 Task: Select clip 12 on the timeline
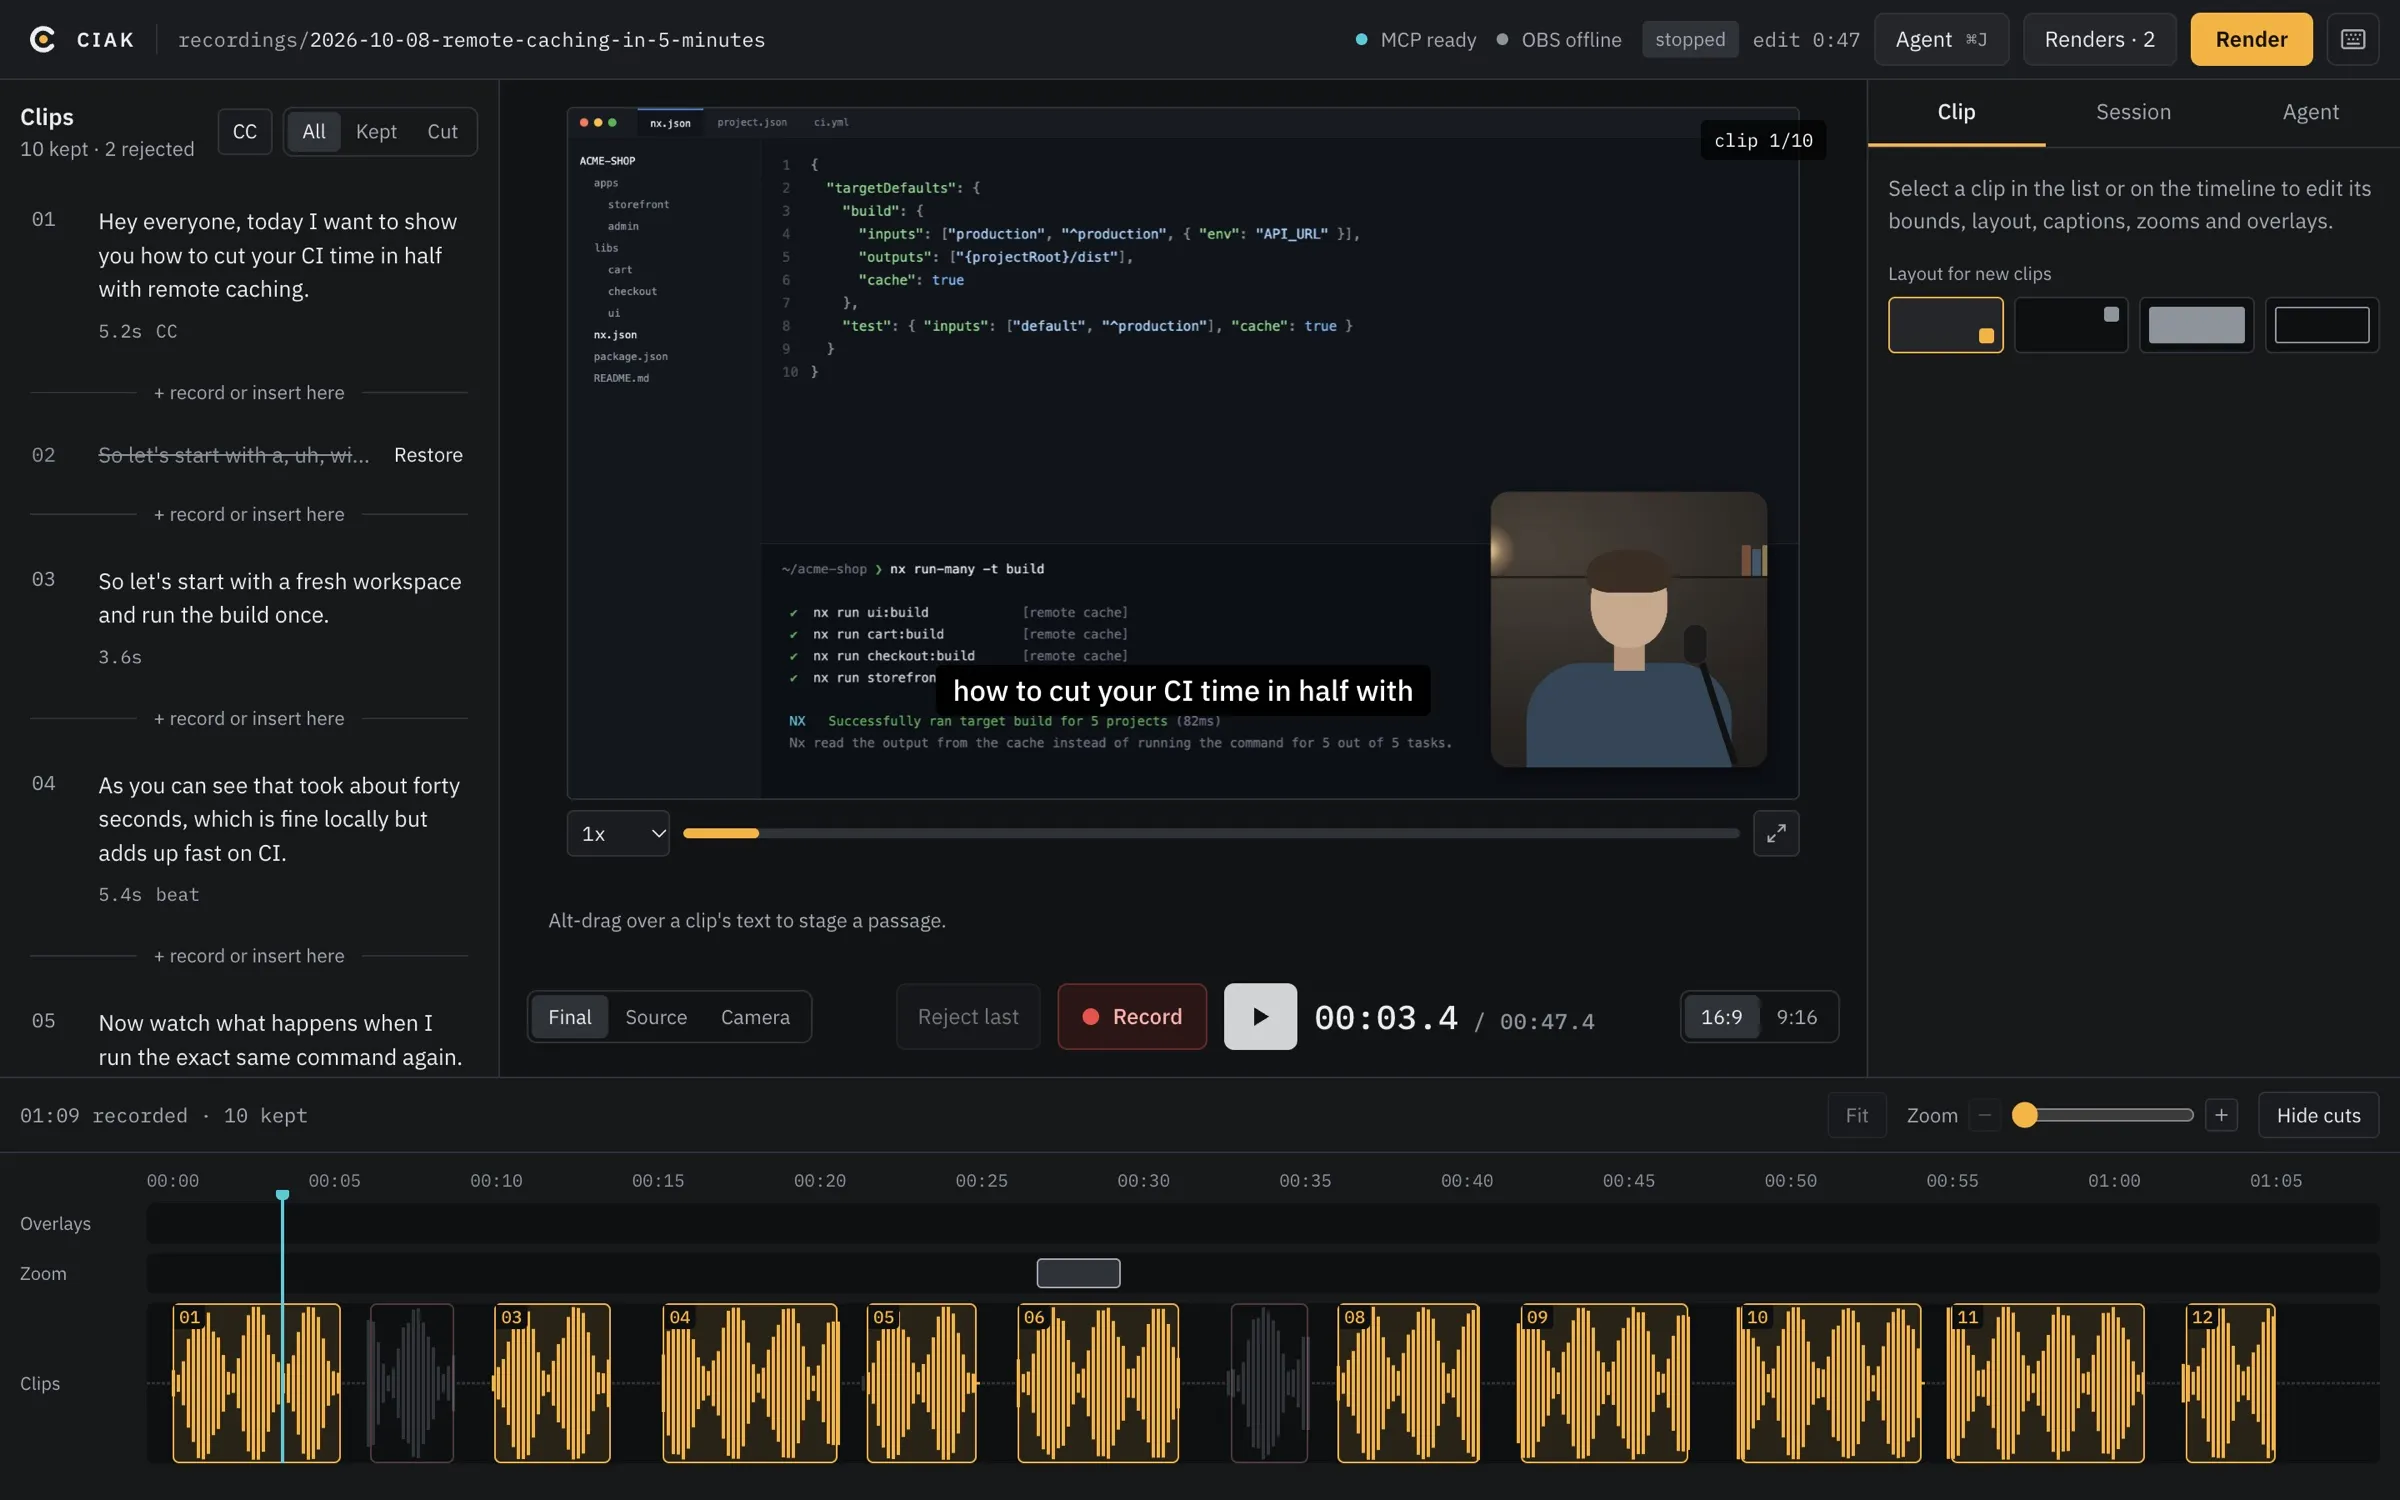[2230, 1383]
